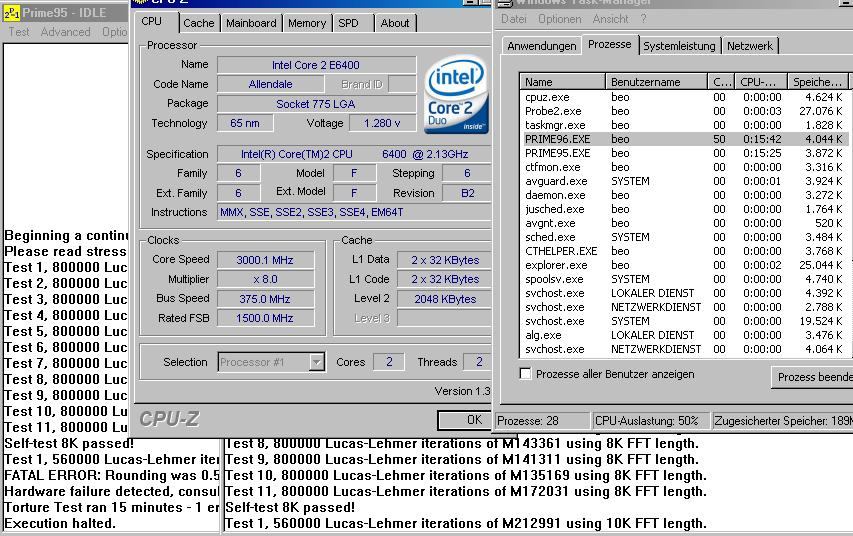Screen dimensions: 853x536
Task: Sort by the Benutzername column header
Action: pos(656,82)
